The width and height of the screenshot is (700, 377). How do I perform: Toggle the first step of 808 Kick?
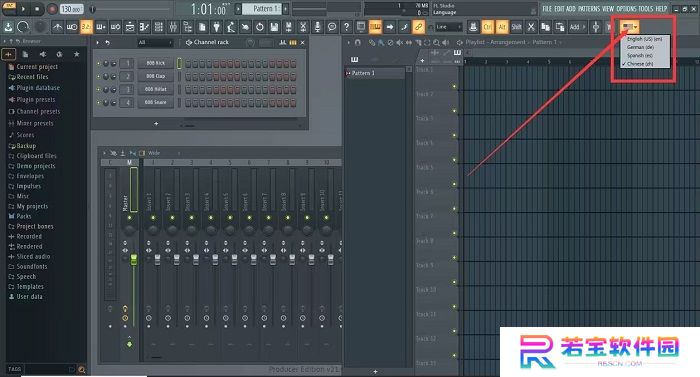pos(188,63)
